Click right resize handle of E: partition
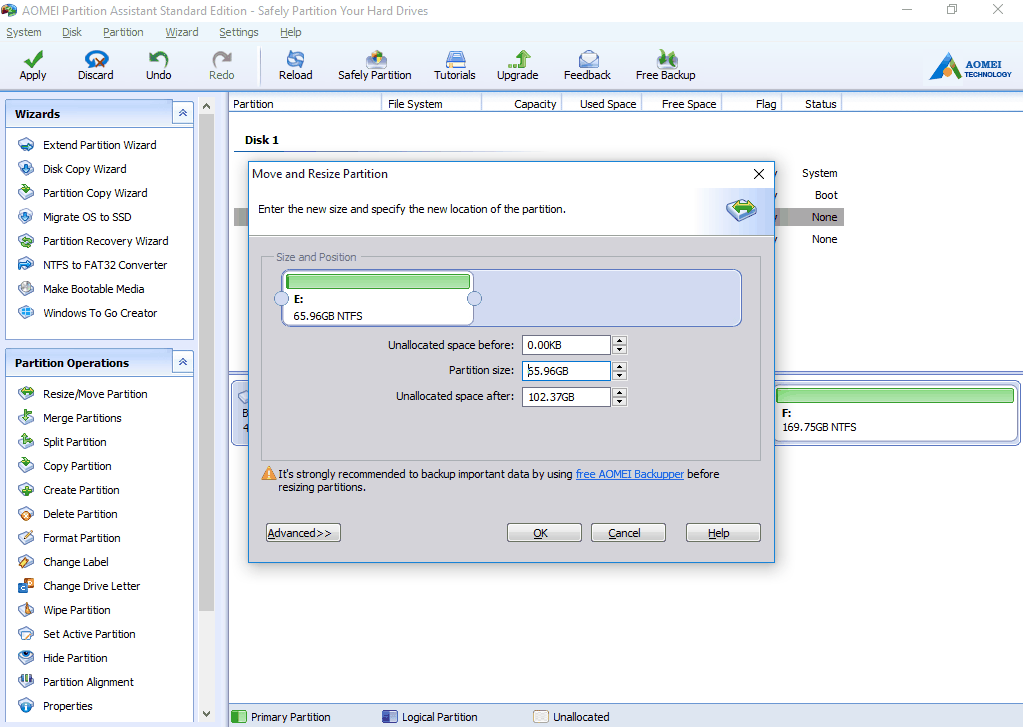Image resolution: width=1023 pixels, height=727 pixels. click(474, 299)
